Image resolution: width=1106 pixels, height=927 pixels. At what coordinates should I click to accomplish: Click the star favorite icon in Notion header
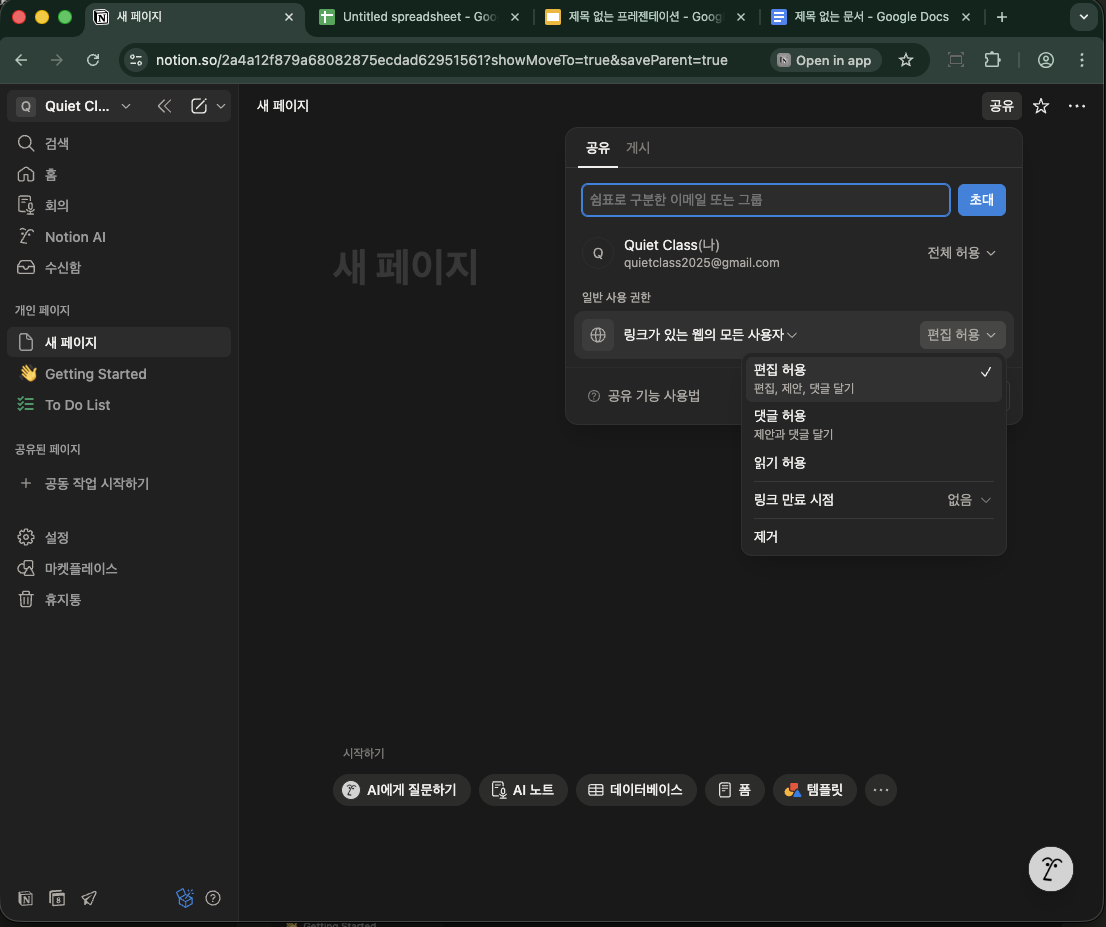tap(1041, 106)
